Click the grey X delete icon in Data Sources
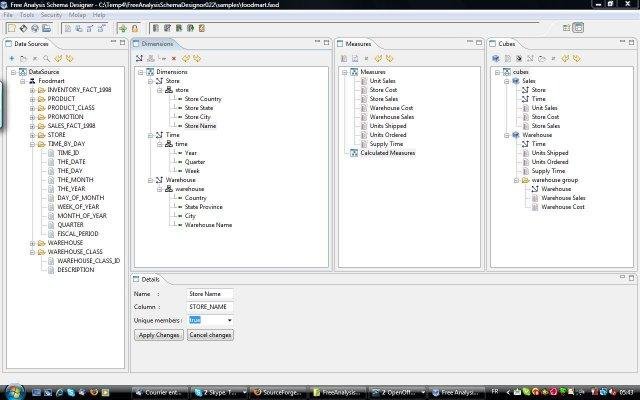Image resolution: width=640 pixels, height=400 pixels. 35,59
